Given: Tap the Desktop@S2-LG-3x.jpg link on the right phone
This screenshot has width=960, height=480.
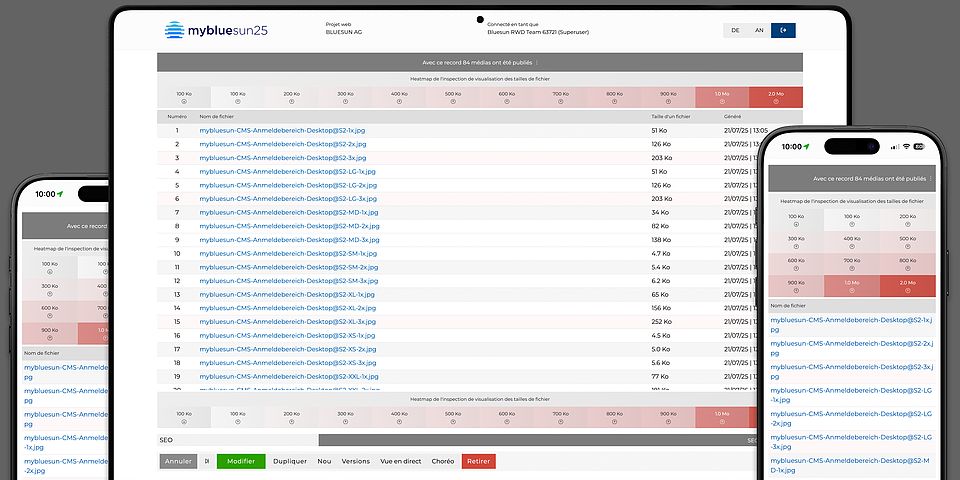Looking at the screenshot, I should [x=851, y=442].
